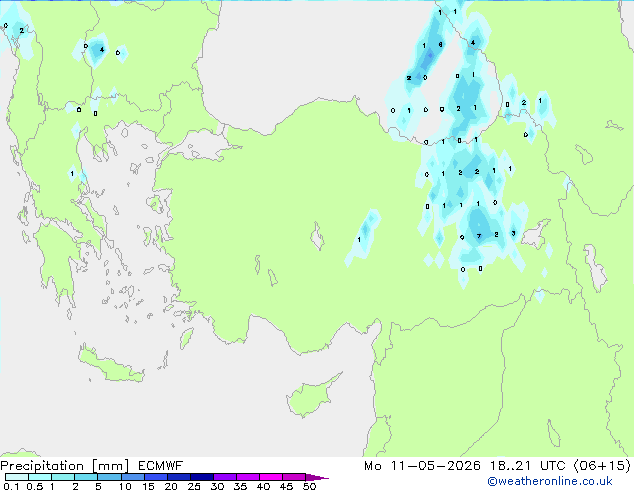The width and height of the screenshot is (634, 490).
Task: Click the legend label '50'
Action: tap(309, 486)
